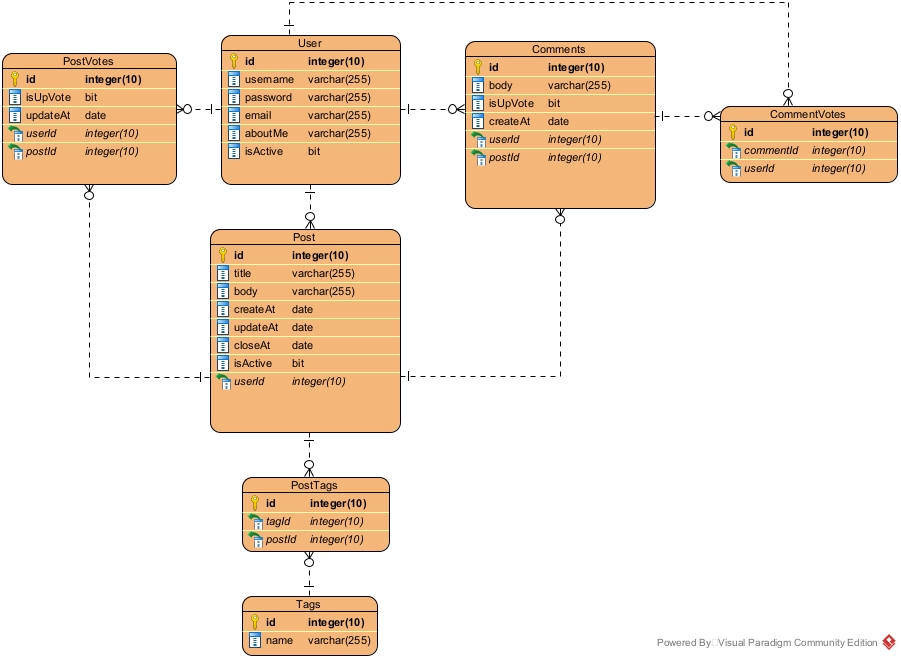This screenshot has width=901, height=659.
Task: Click the varchar(255) type of the Tags name column
Action: [339, 640]
